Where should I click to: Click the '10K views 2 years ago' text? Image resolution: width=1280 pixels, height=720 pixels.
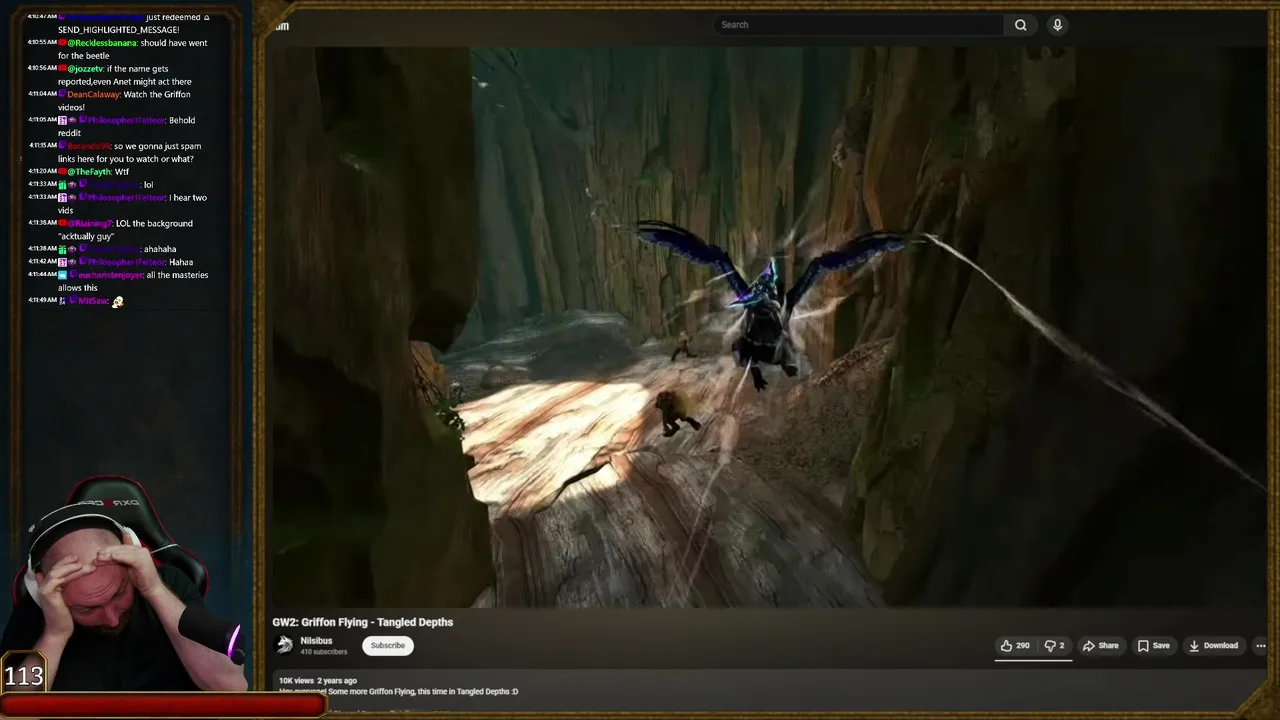point(318,681)
